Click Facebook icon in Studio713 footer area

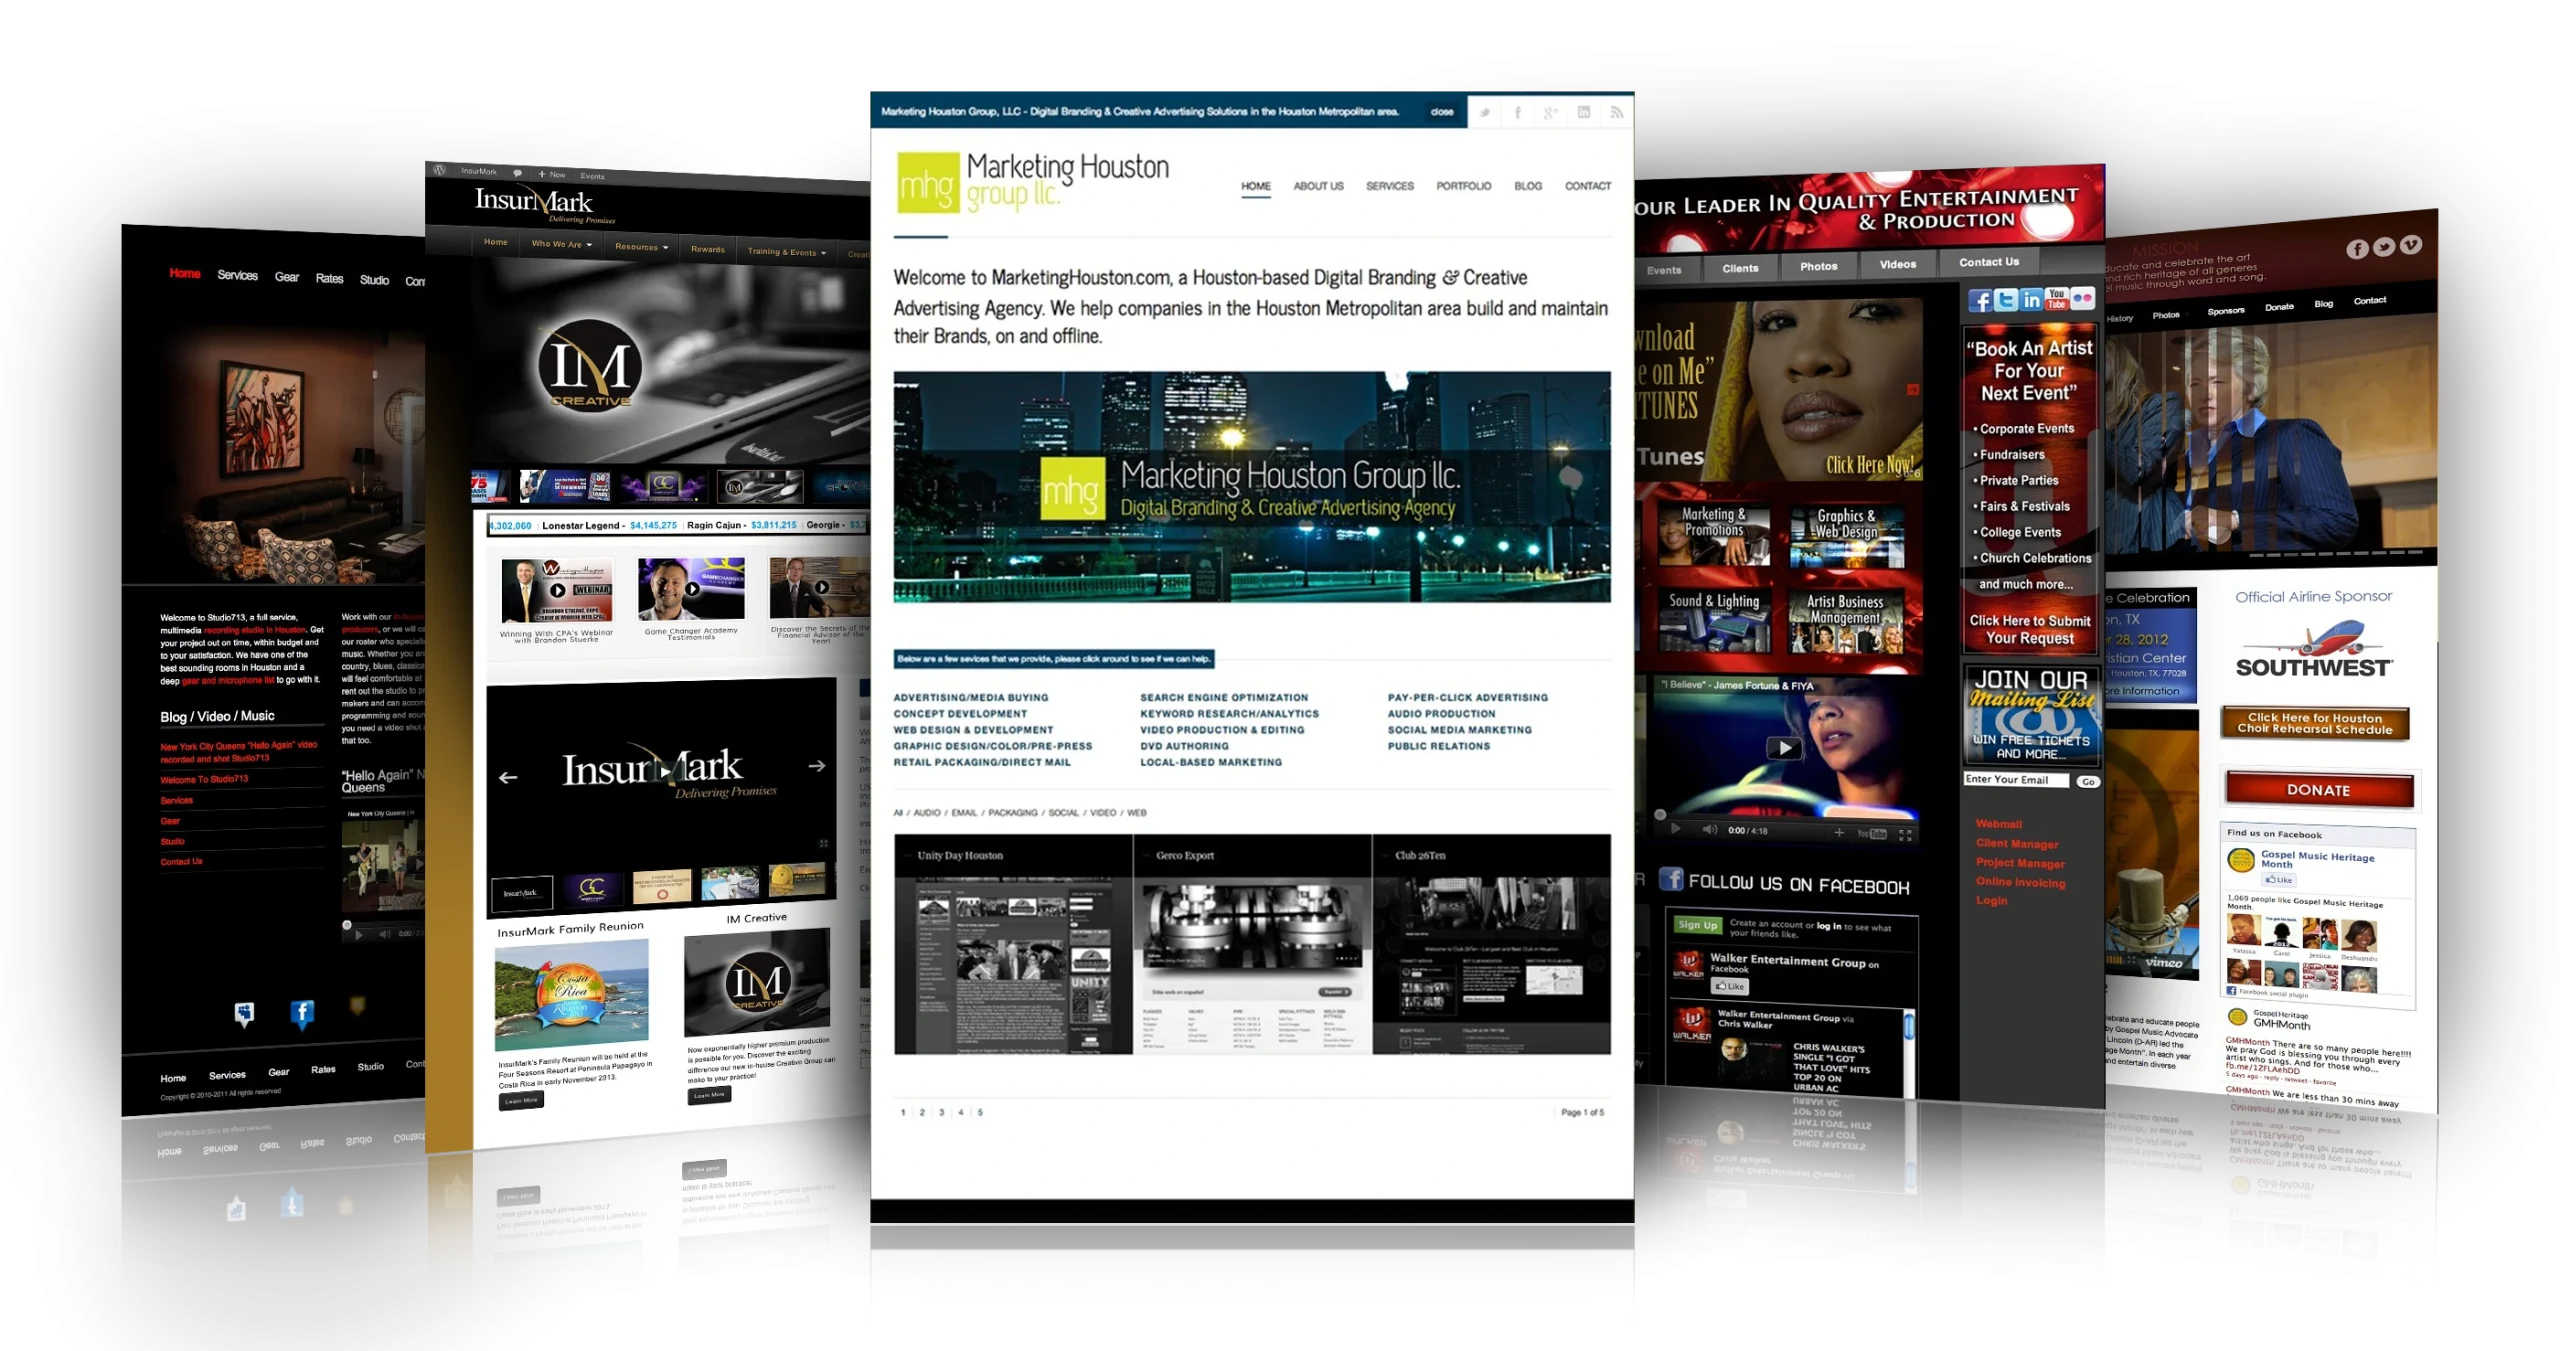pos(302,1014)
